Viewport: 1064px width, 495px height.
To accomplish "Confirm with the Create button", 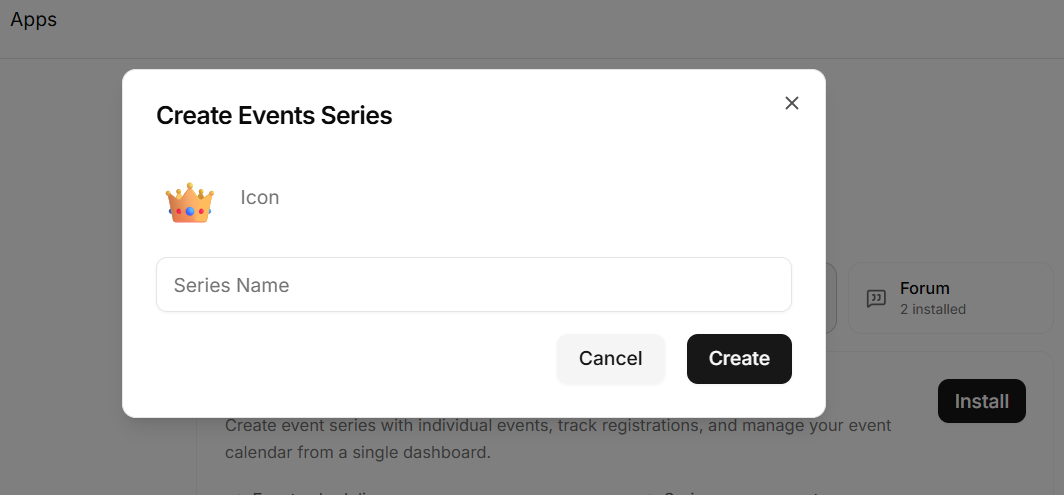I will [739, 359].
